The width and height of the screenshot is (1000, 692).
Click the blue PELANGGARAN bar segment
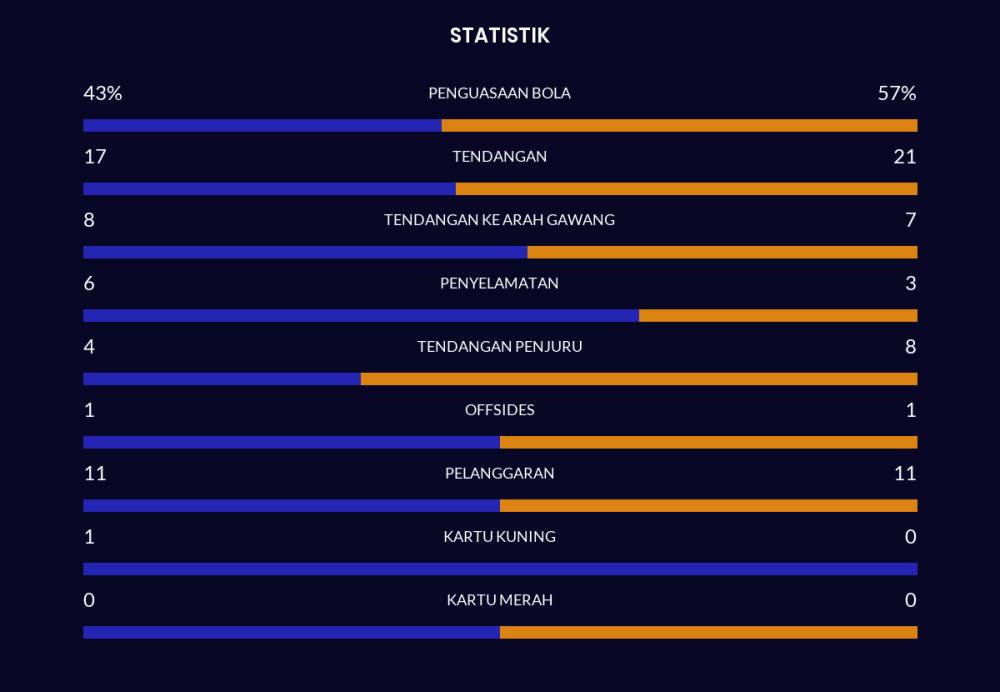pos(291,506)
